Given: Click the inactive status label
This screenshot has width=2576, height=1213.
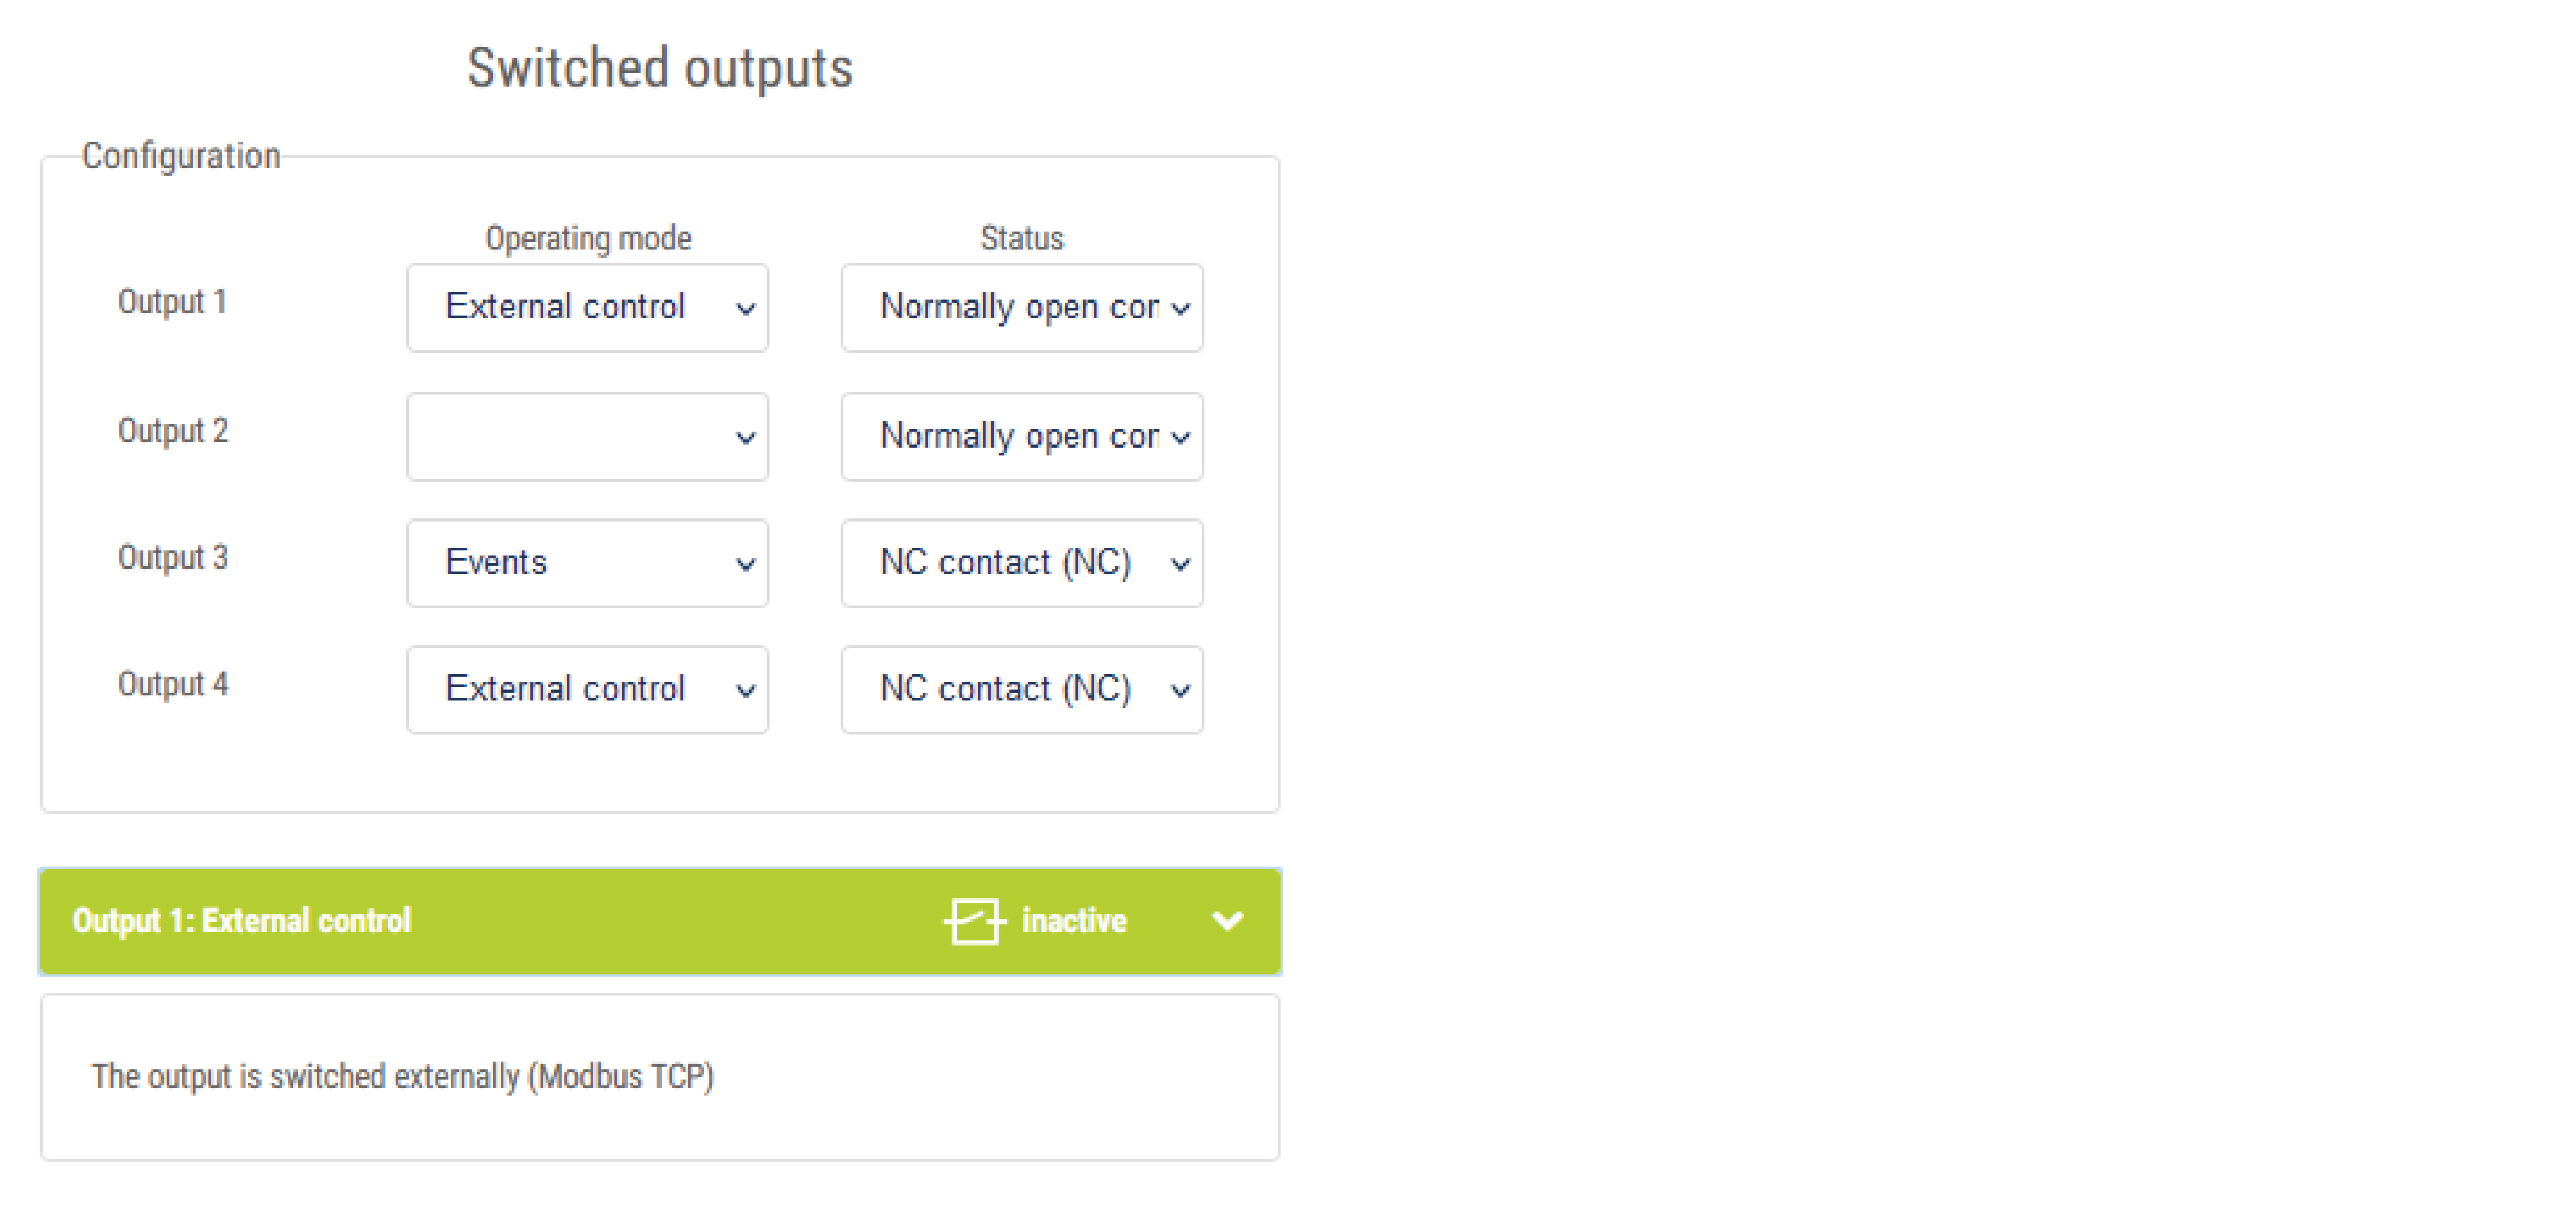Looking at the screenshot, I should (1074, 921).
